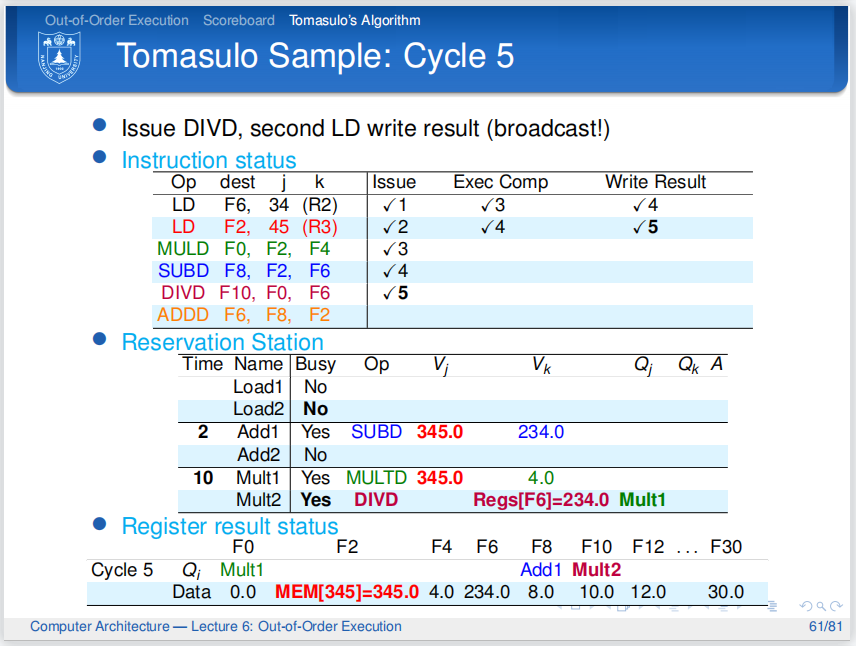
Task: Click the Write Result column header
Action: pos(656,182)
